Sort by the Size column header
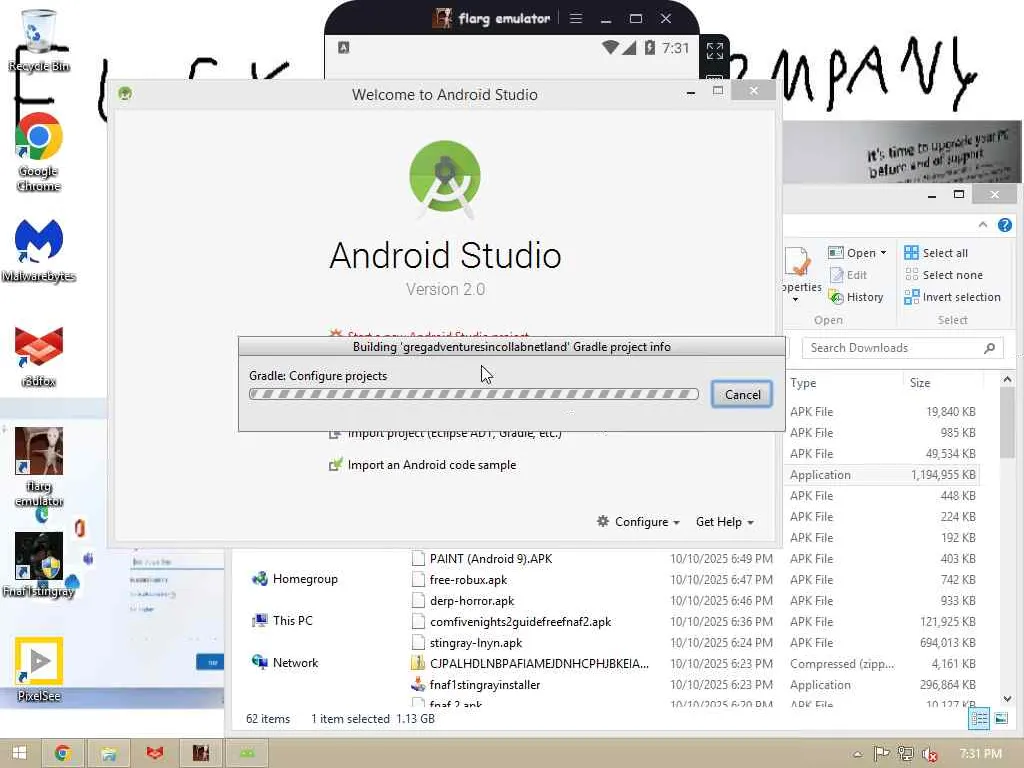The image size is (1024, 768). pyautogui.click(x=920, y=383)
